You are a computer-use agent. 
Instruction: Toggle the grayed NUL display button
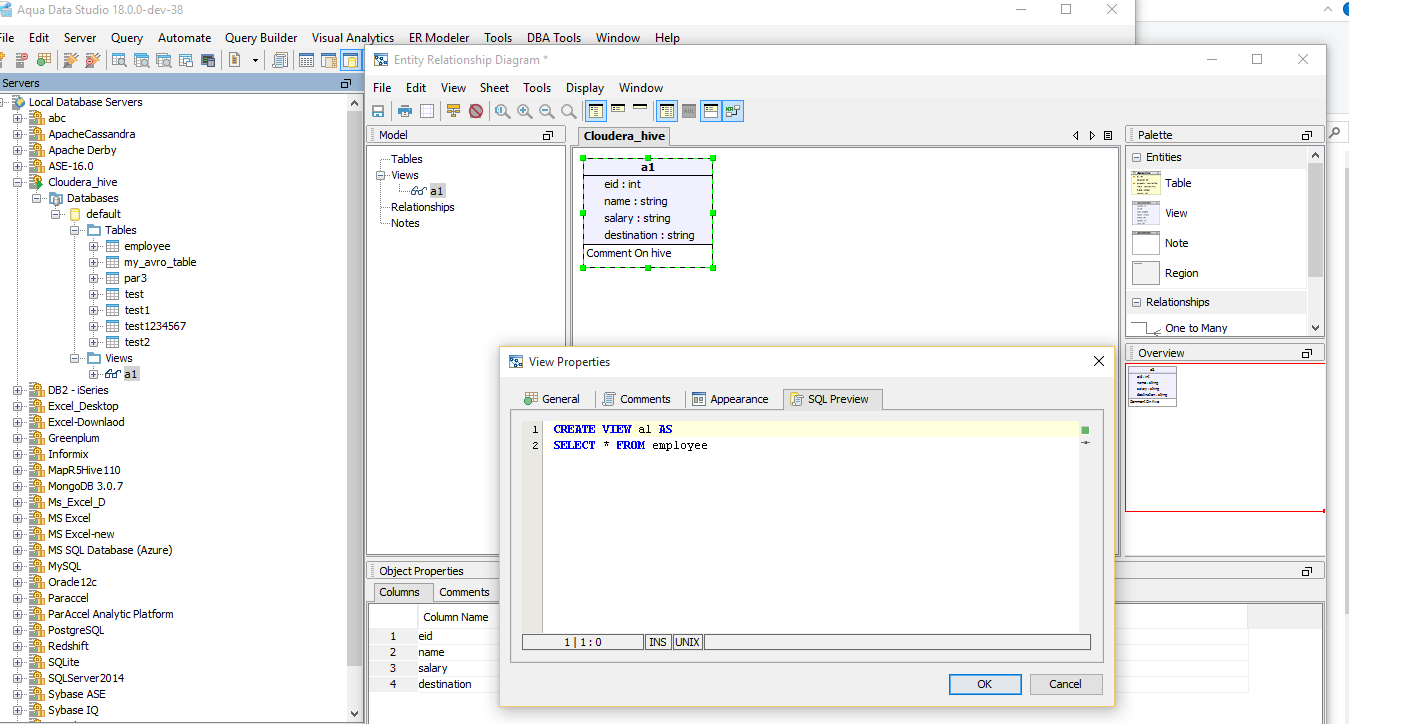[x=689, y=111]
